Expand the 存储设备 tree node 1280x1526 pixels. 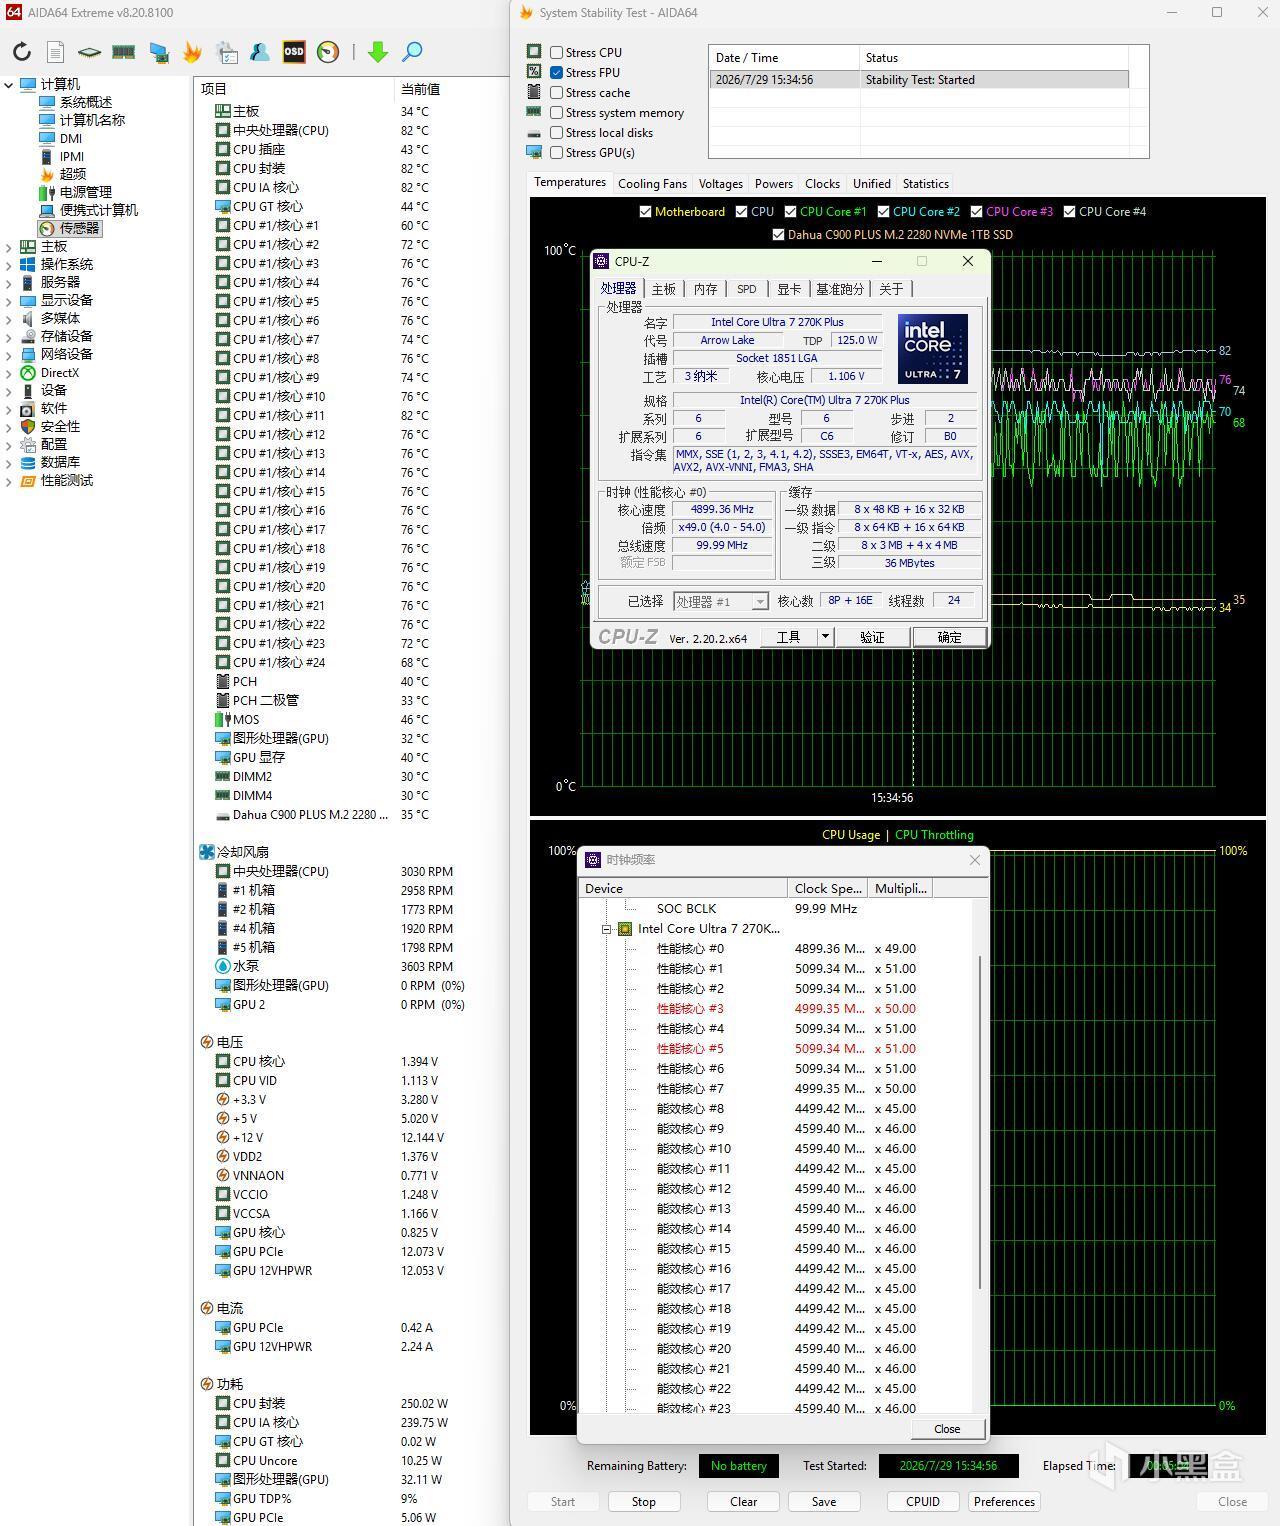point(9,337)
